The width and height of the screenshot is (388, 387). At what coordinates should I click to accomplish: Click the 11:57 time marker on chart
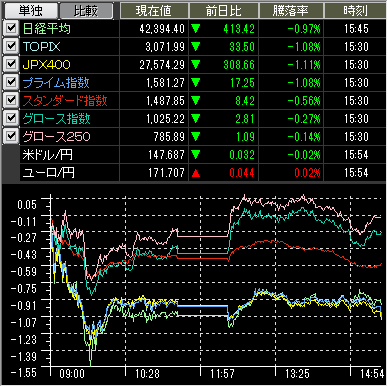(x=222, y=374)
